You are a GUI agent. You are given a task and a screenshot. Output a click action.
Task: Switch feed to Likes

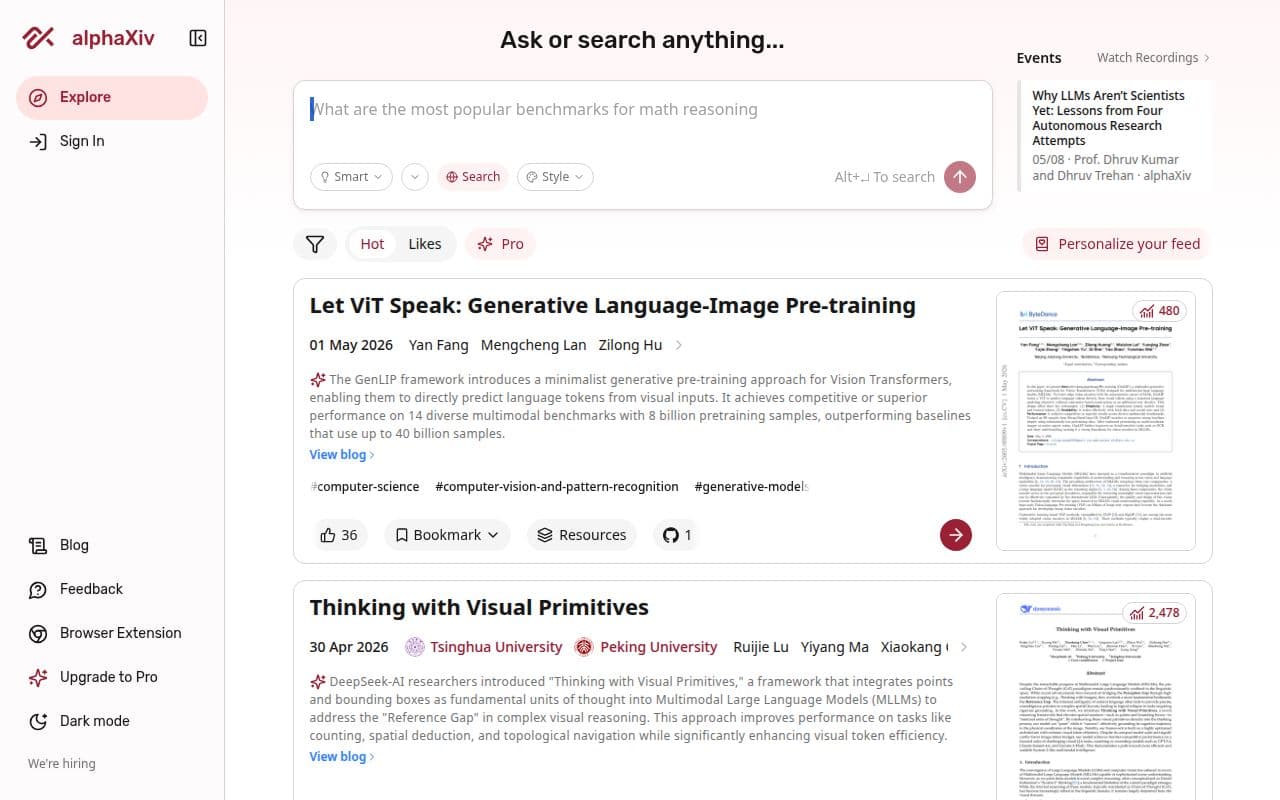point(425,244)
